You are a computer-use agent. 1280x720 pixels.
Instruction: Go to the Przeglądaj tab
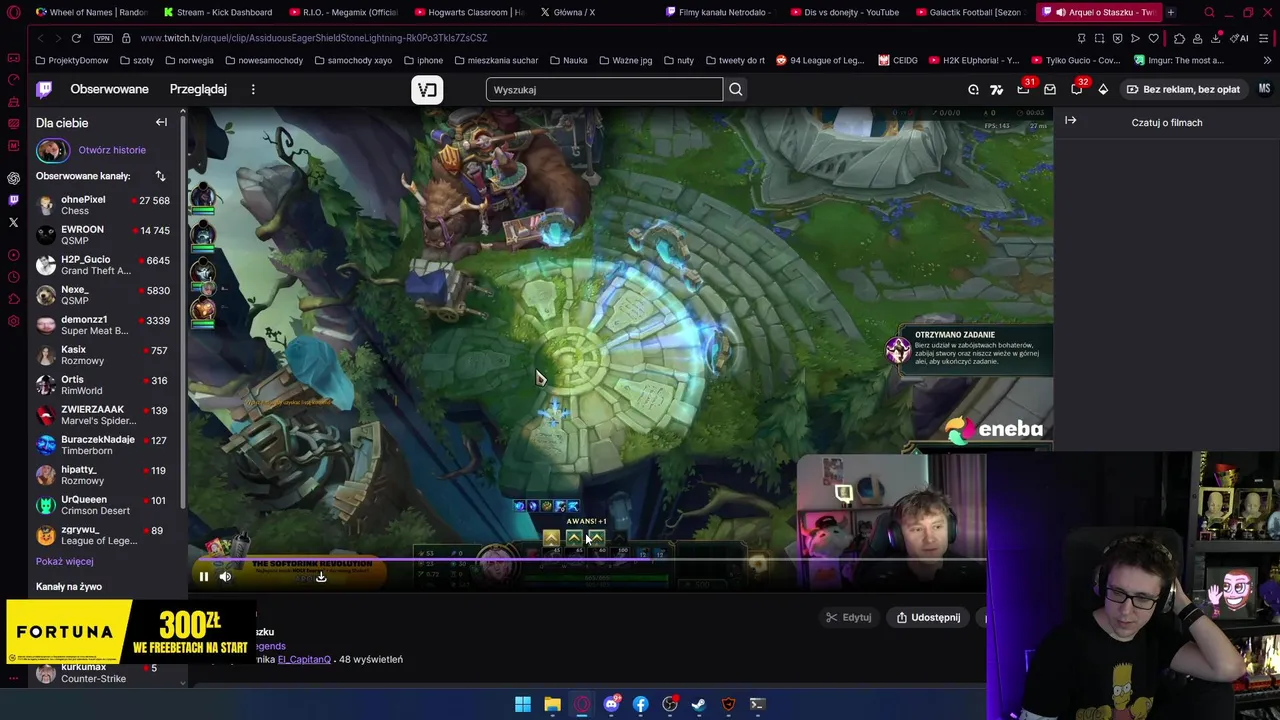(x=198, y=89)
